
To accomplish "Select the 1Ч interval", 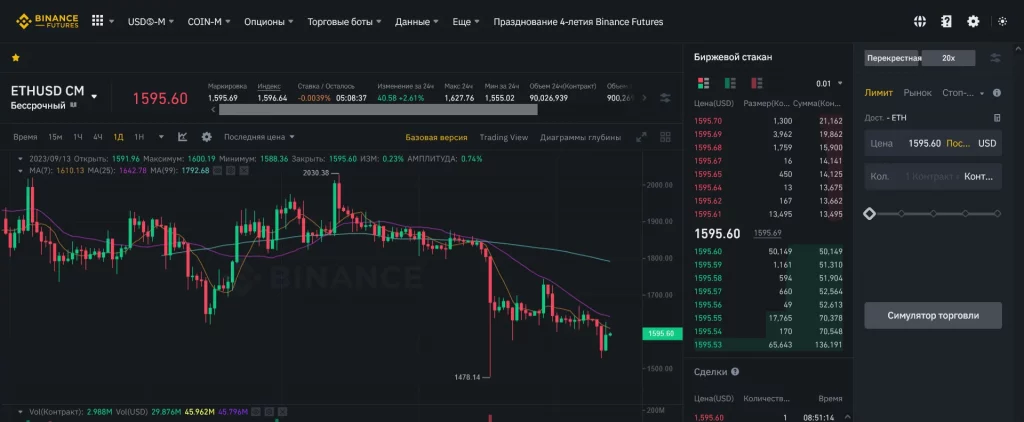I will (78, 137).
